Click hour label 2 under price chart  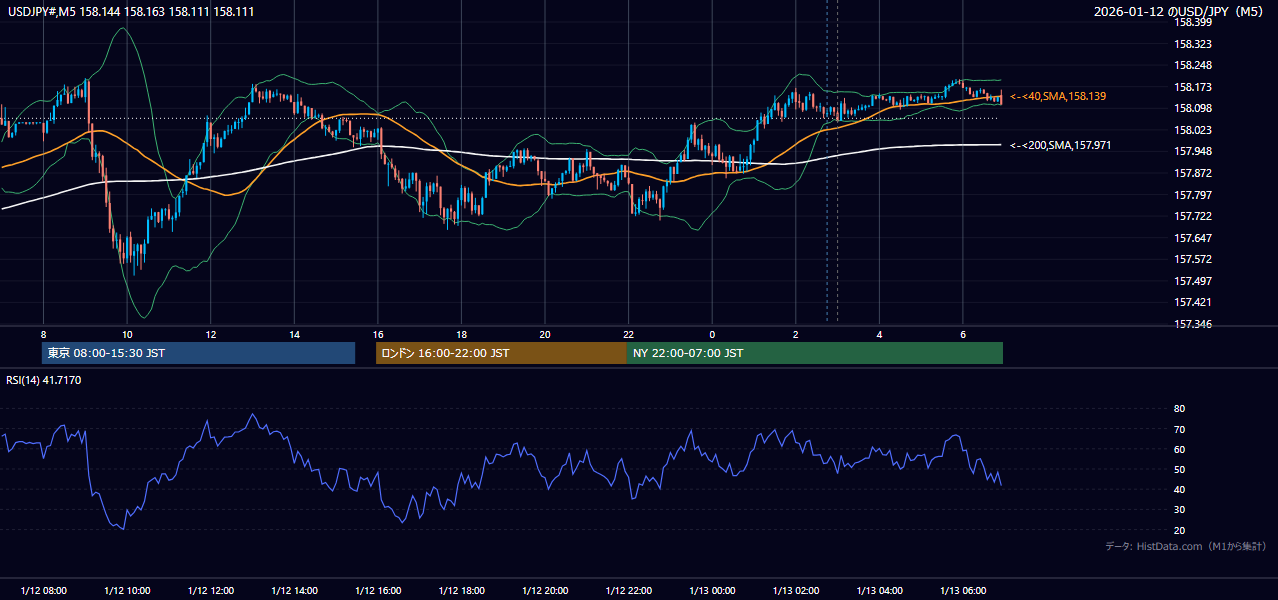click(x=795, y=334)
